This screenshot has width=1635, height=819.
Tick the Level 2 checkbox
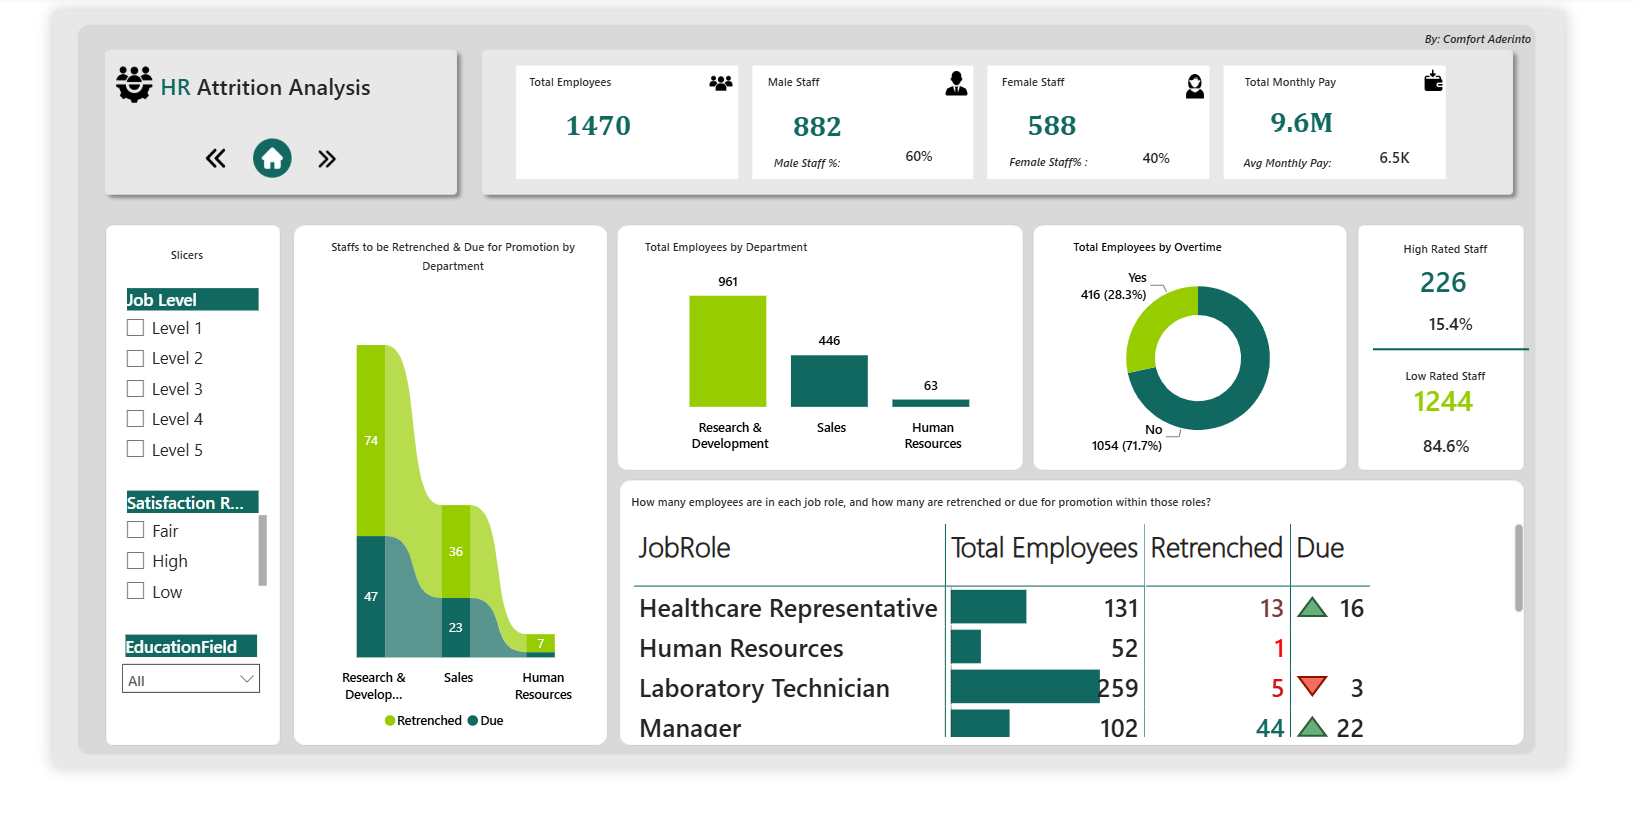click(x=136, y=358)
